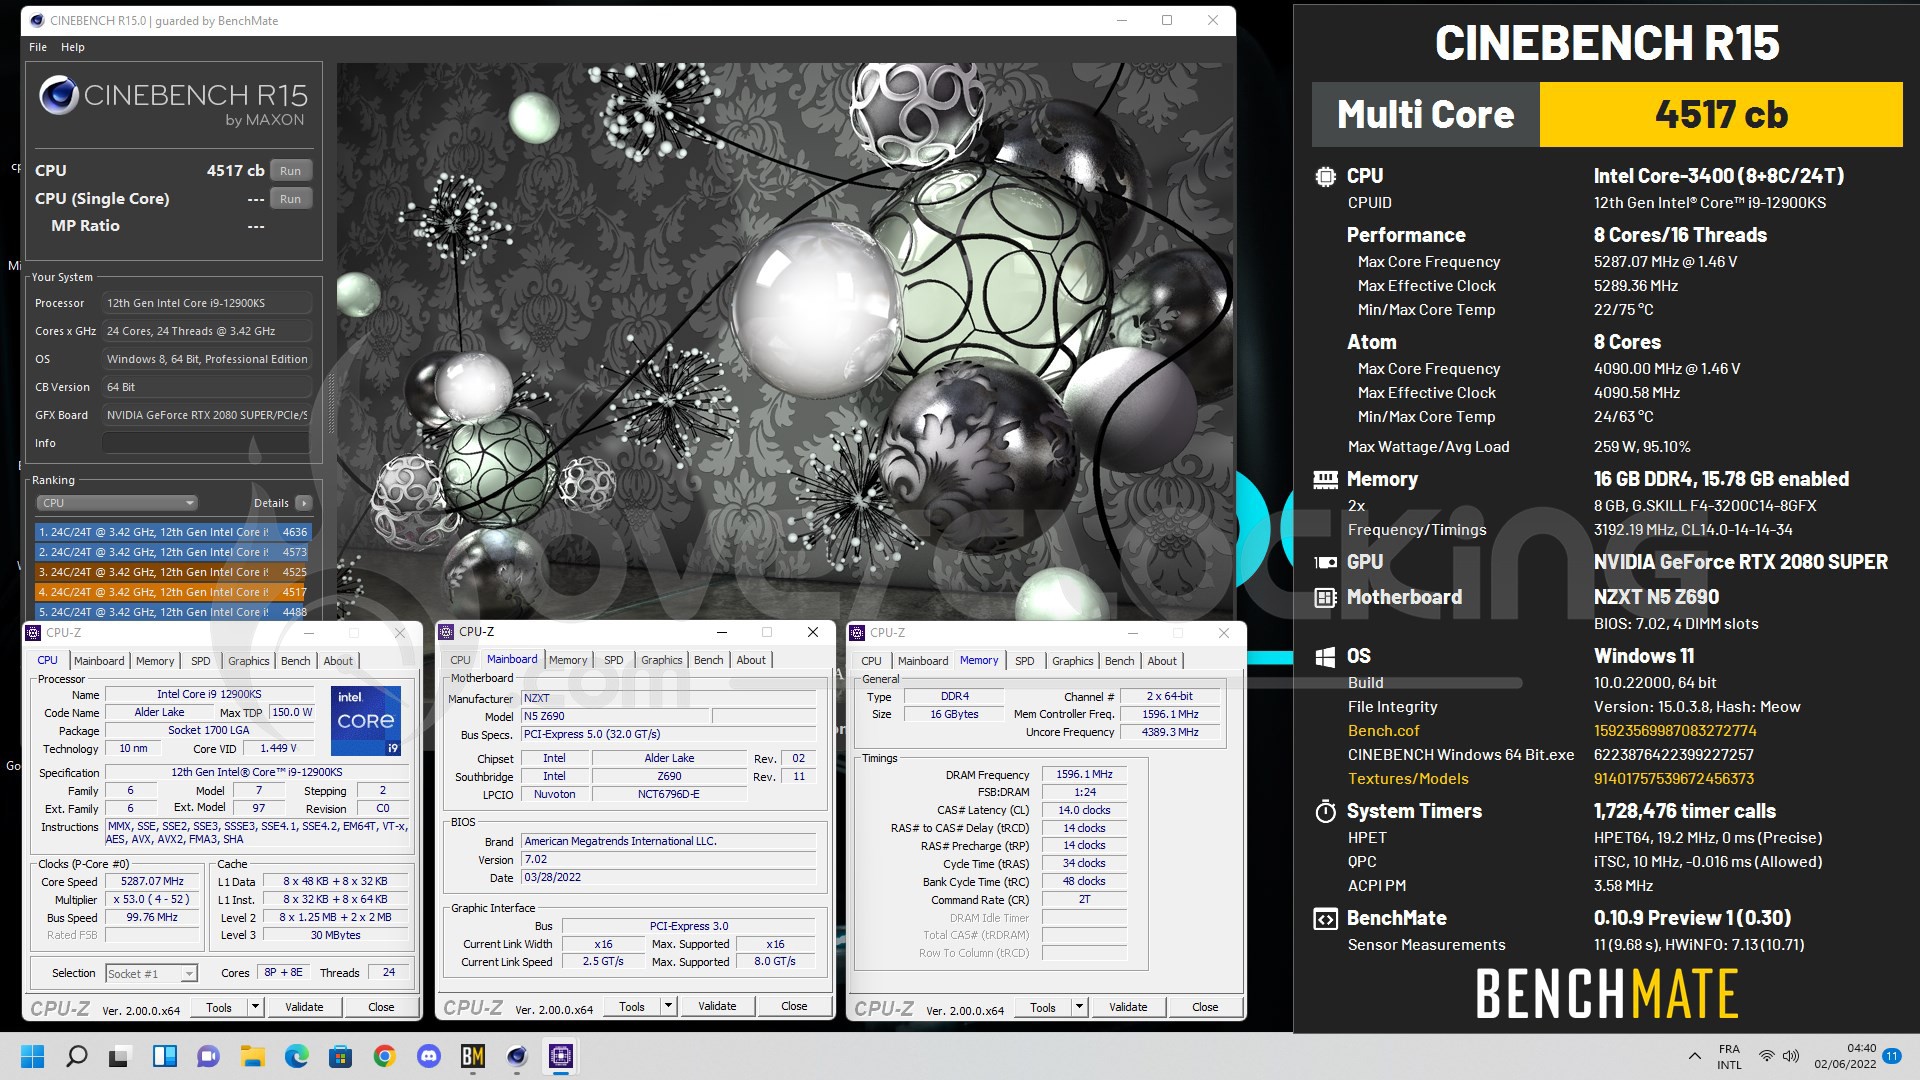Screen dimensions: 1920x1080
Task: Open notification center badge
Action: click(x=1891, y=1056)
